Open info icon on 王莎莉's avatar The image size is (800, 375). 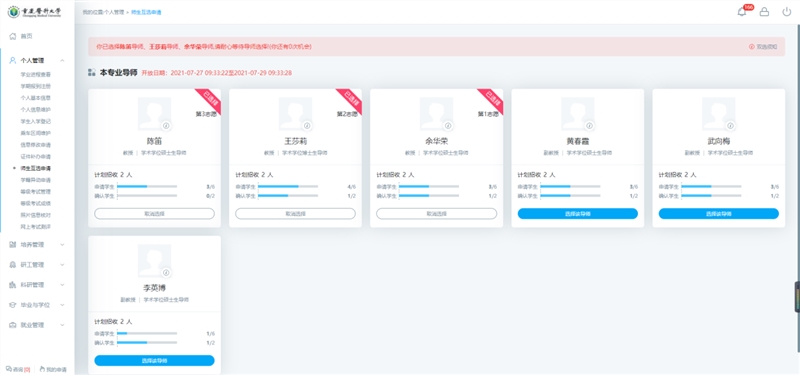pyautogui.click(x=307, y=126)
